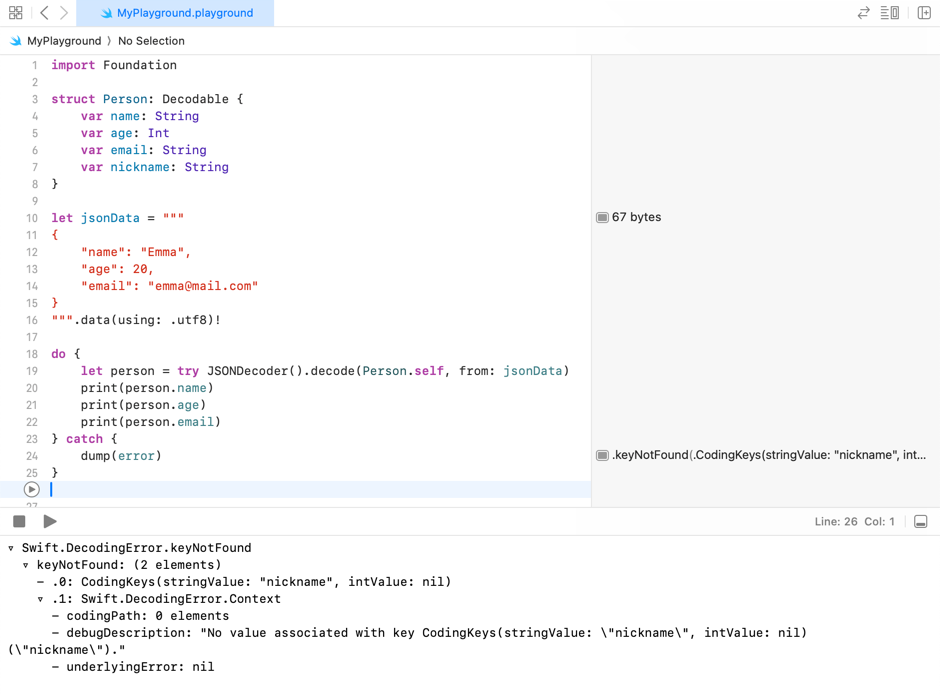
Task: Execute the playground with the play button
Action: [x=50, y=521]
